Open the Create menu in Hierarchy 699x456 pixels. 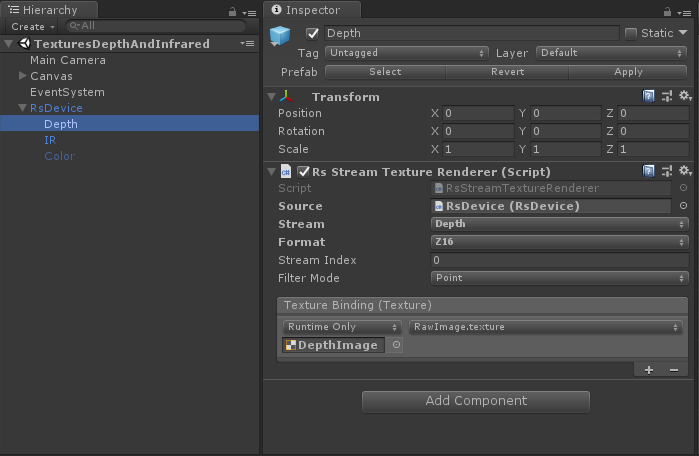31,26
